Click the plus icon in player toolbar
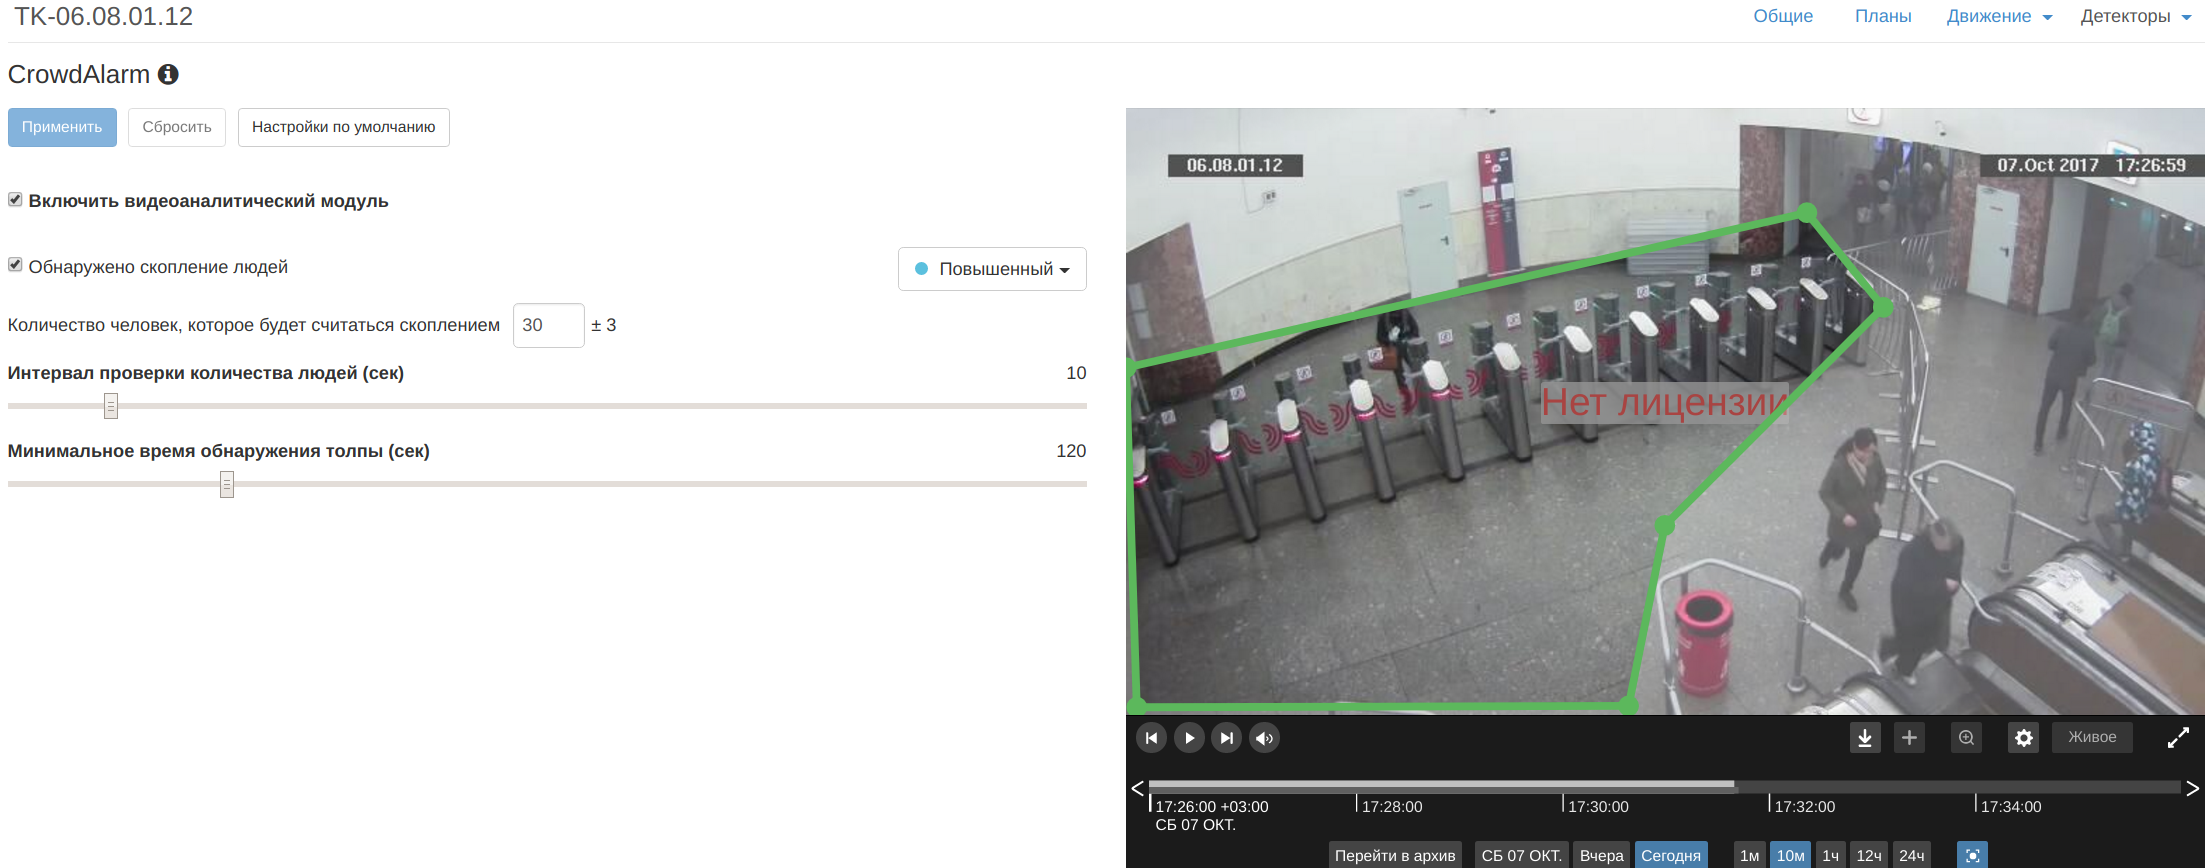This screenshot has width=2205, height=868. 1909,738
